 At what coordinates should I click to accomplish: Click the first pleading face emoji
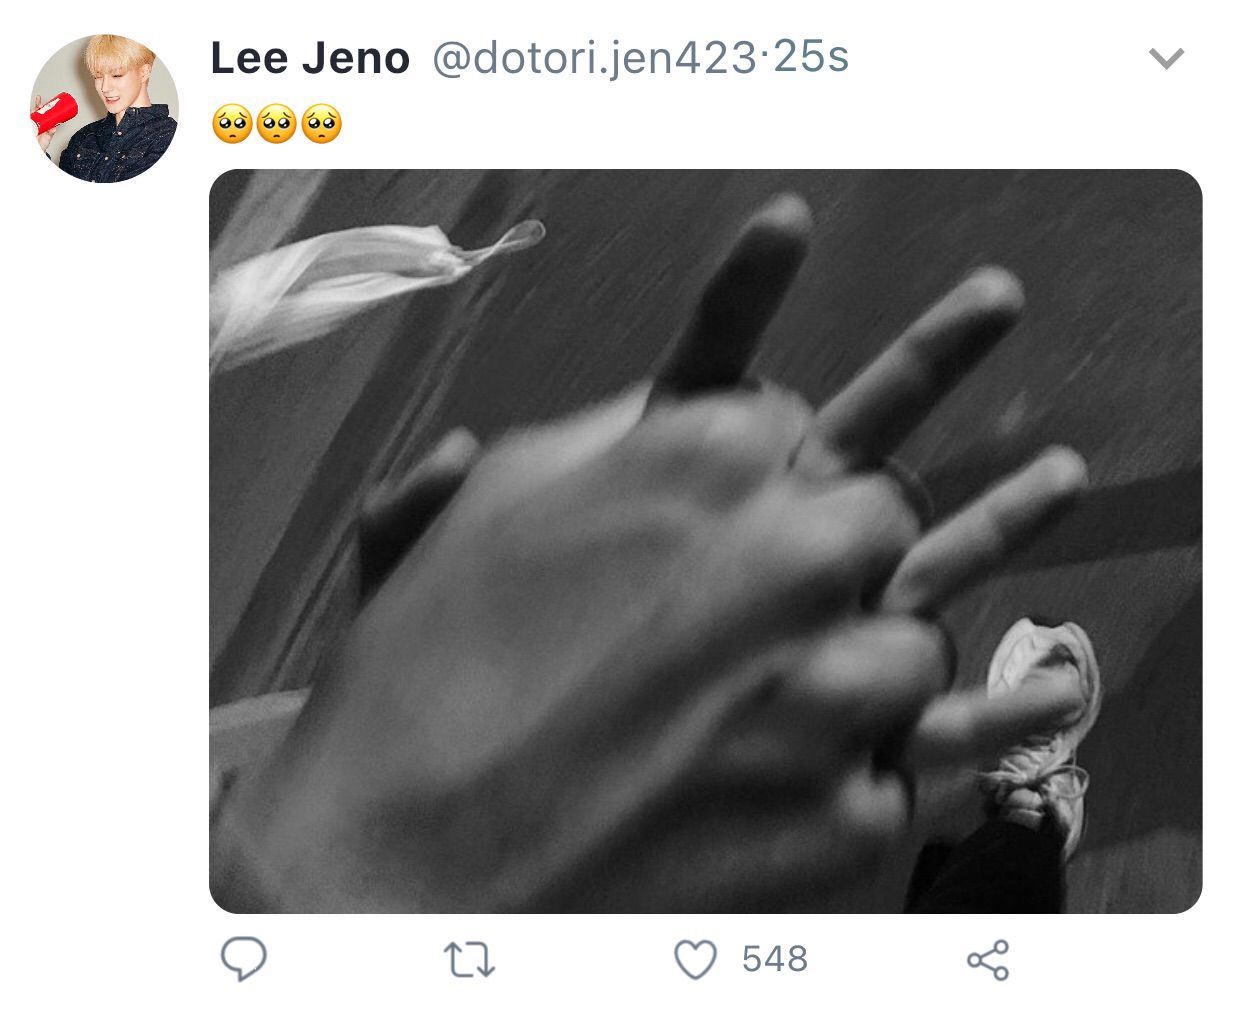coord(233,125)
